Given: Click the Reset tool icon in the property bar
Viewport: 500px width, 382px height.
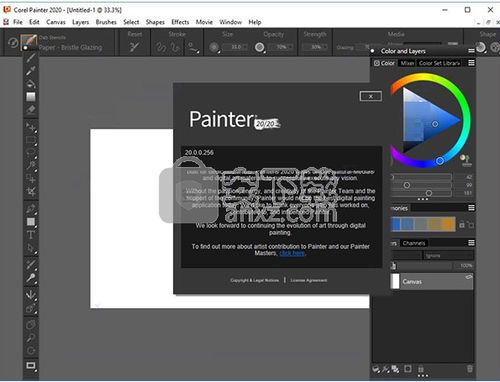Looking at the screenshot, I should (134, 47).
